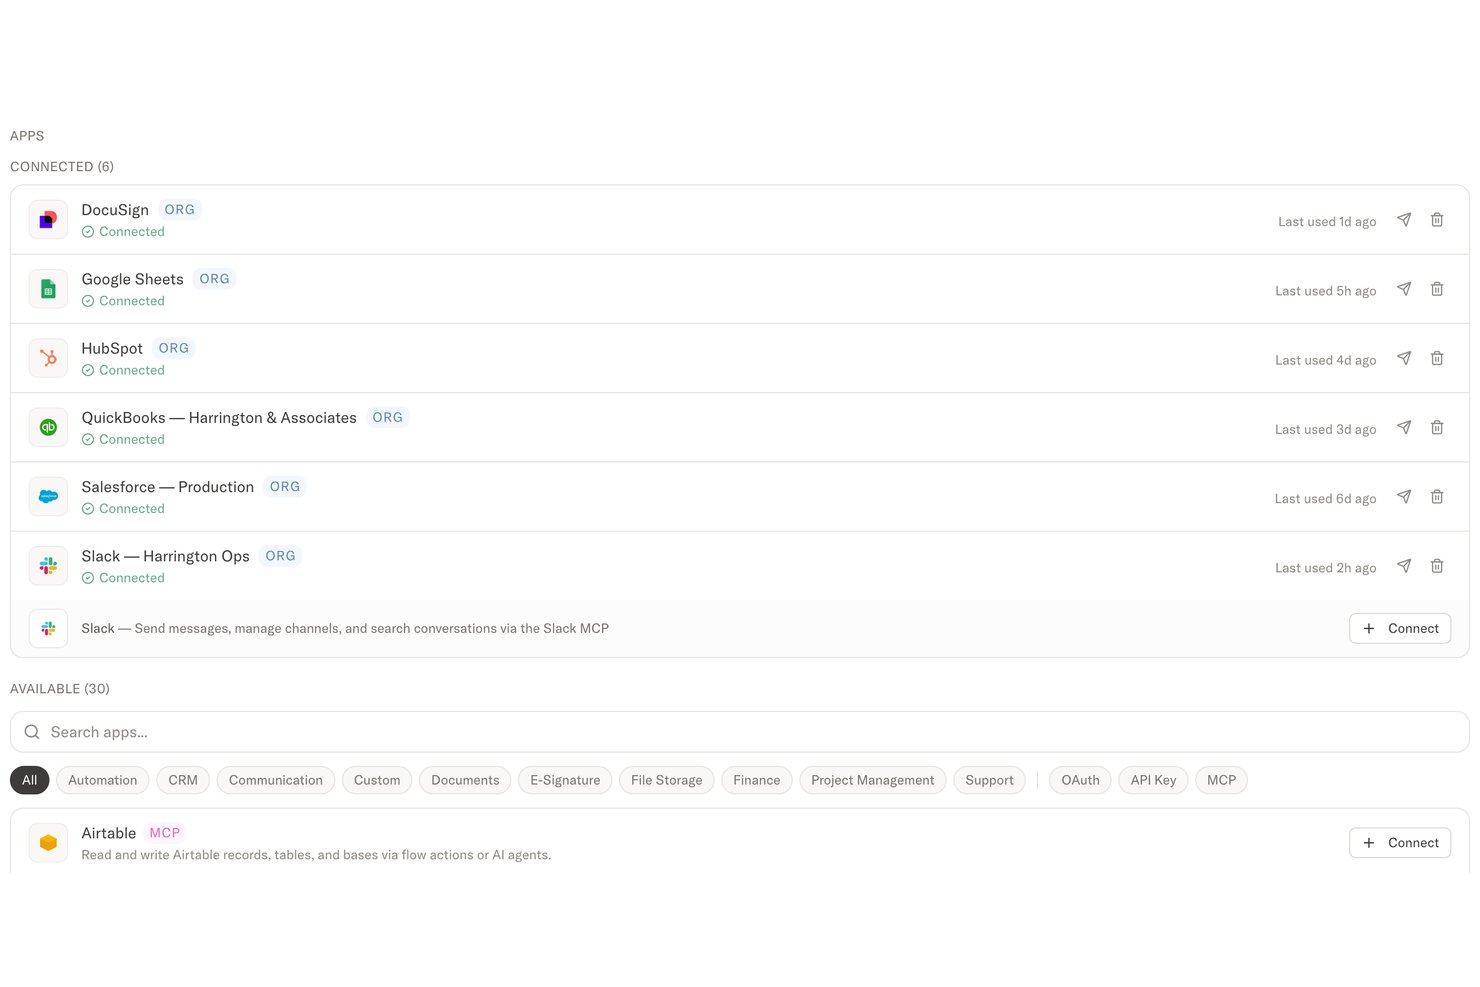Viewport: 1480px width, 987px height.
Task: Click the MCP badge beside Airtable
Action: [165, 833]
